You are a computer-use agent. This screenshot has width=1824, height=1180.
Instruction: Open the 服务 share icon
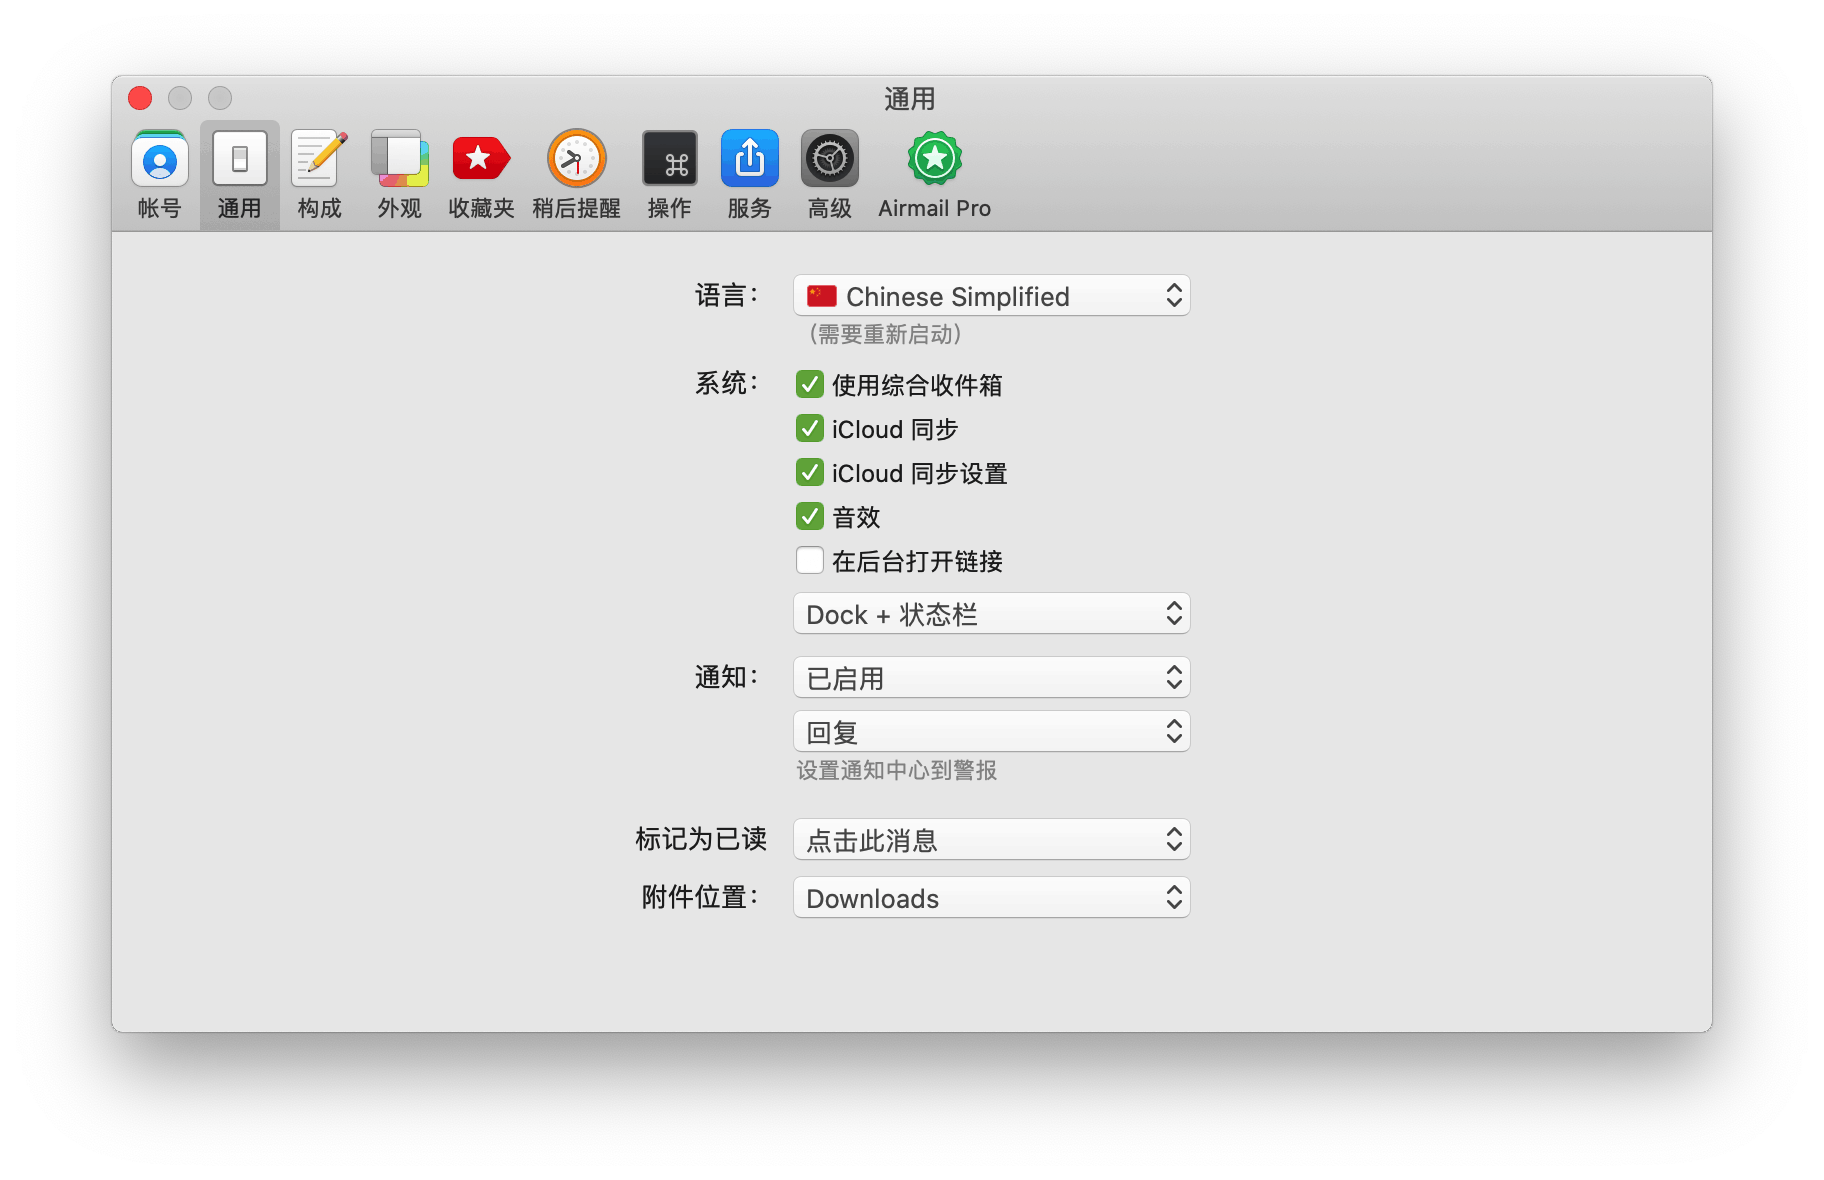[x=749, y=160]
